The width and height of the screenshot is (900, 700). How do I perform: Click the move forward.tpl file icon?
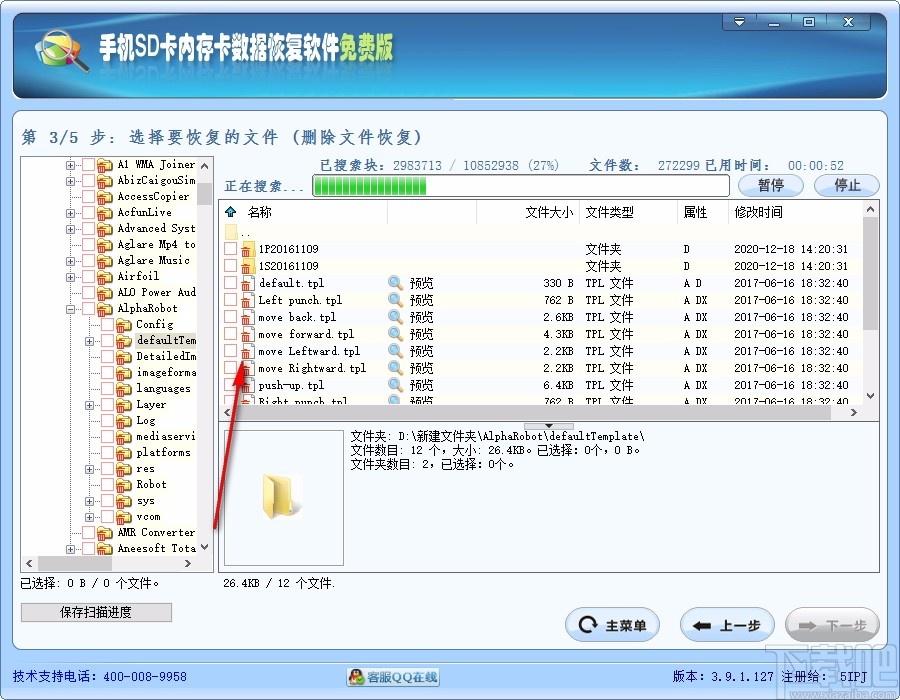point(247,334)
